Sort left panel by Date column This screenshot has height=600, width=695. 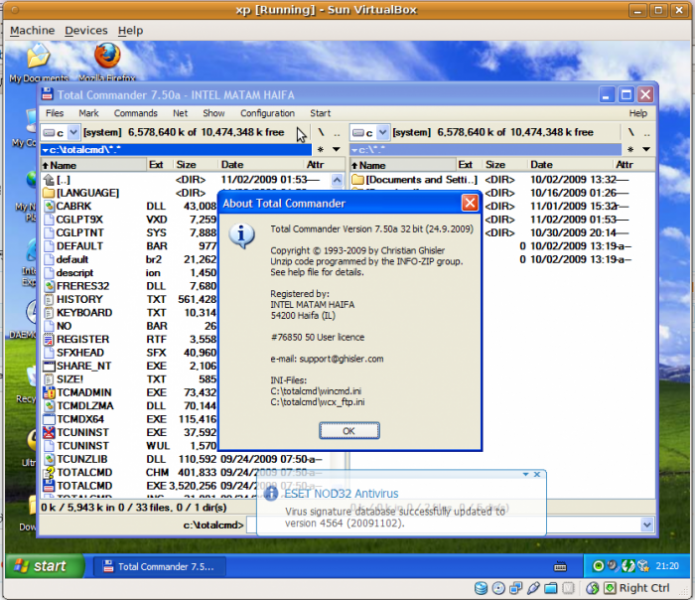pos(261,165)
